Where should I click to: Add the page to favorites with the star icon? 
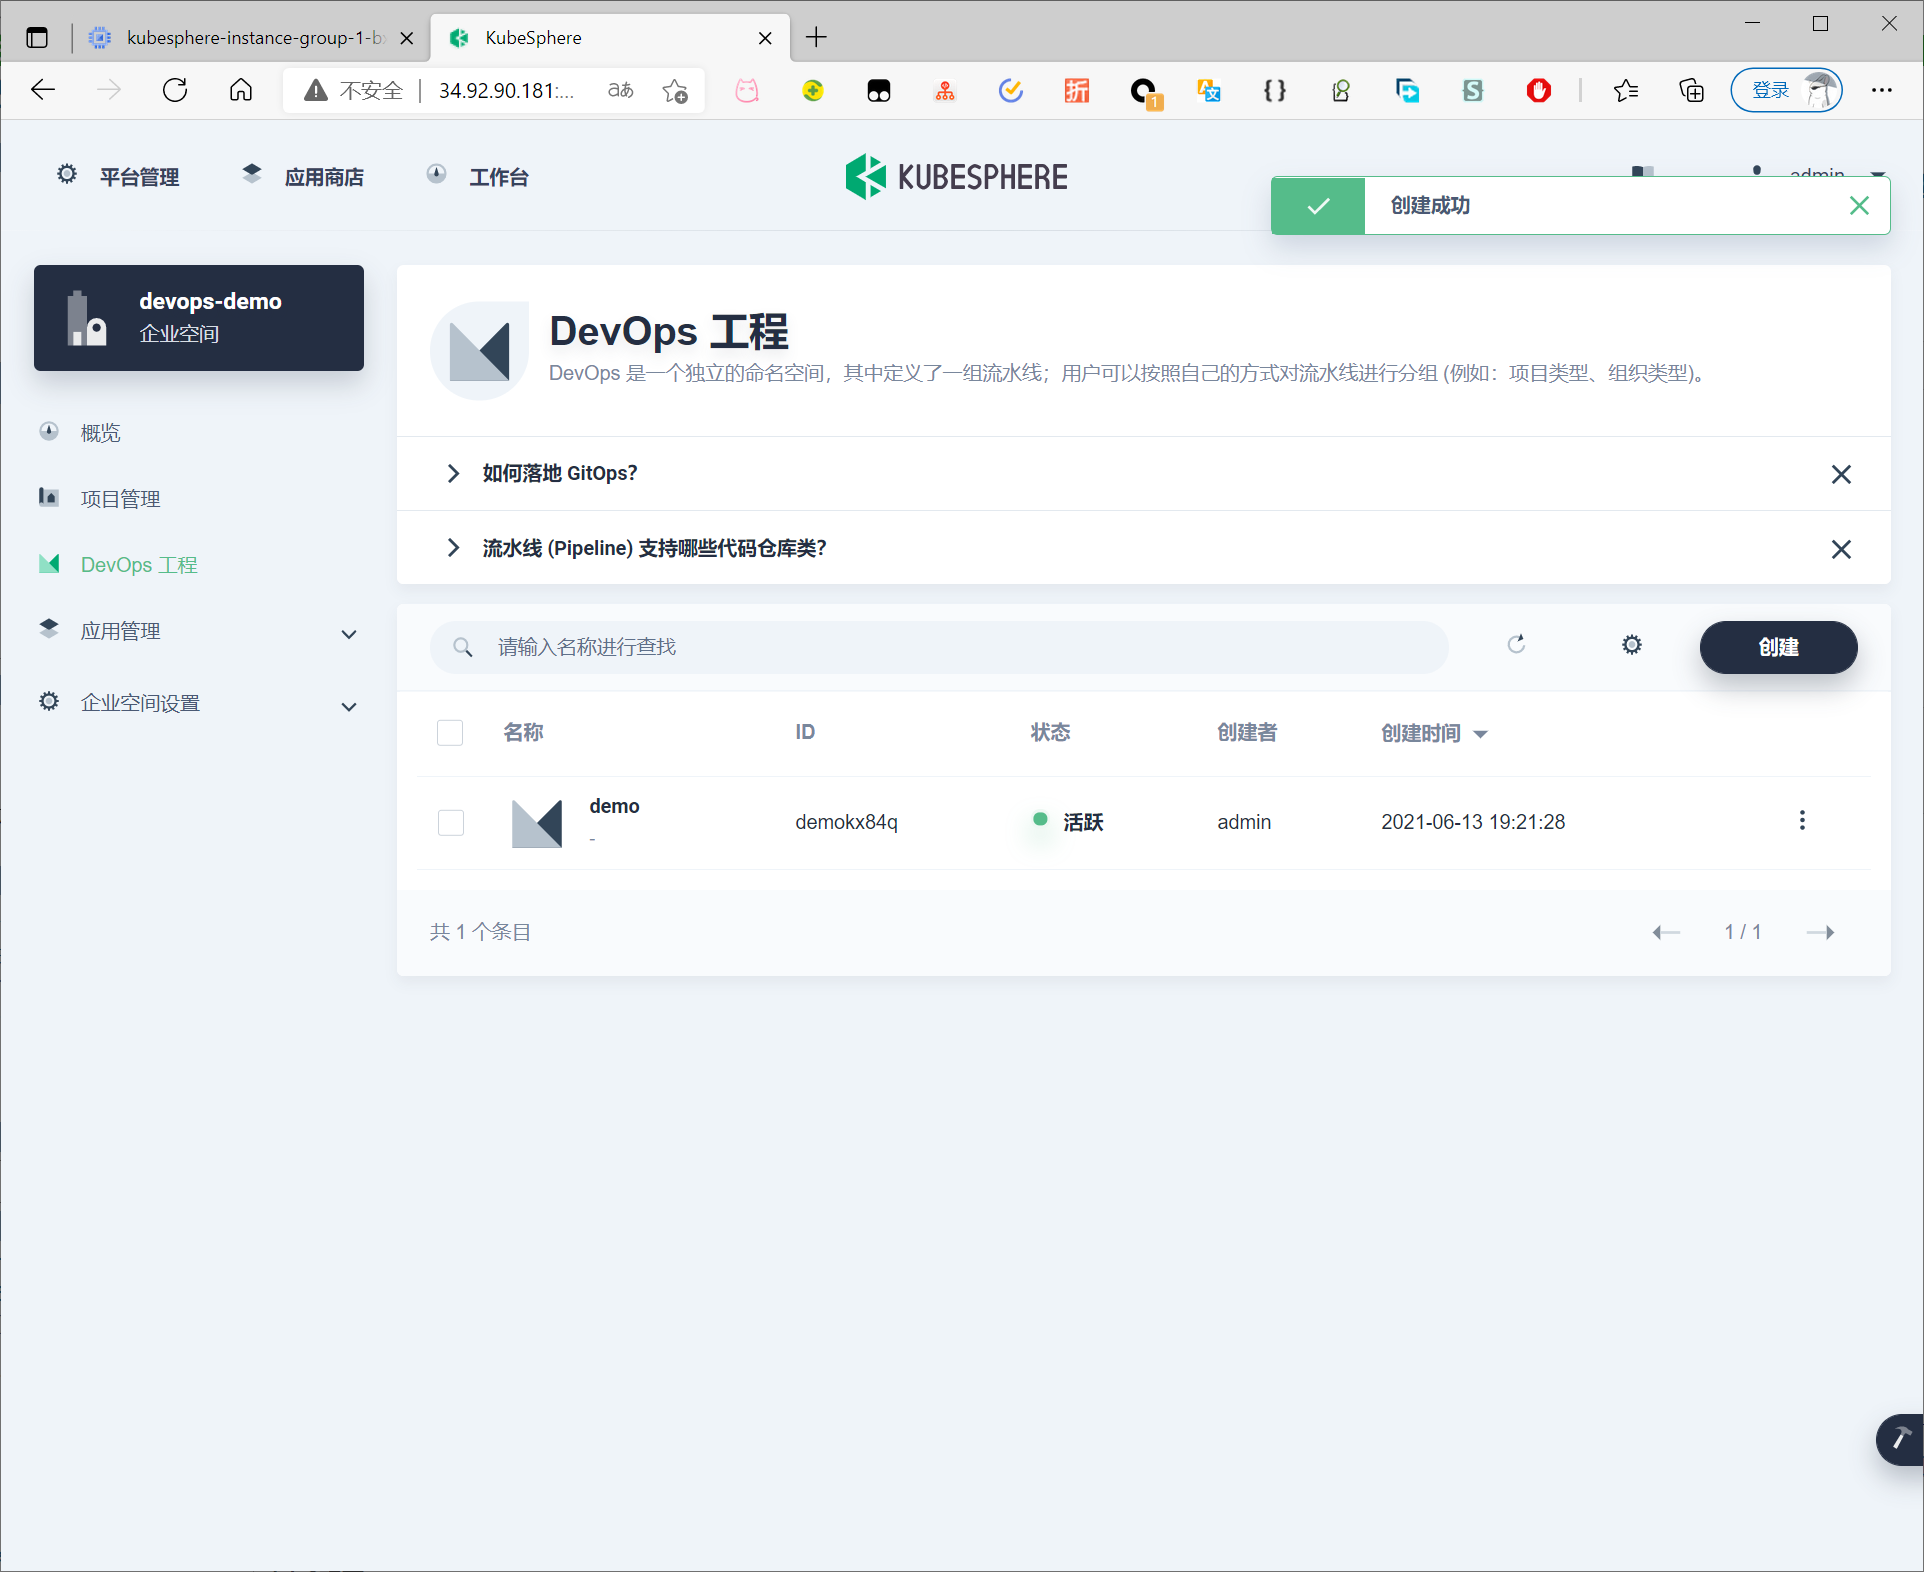(675, 91)
